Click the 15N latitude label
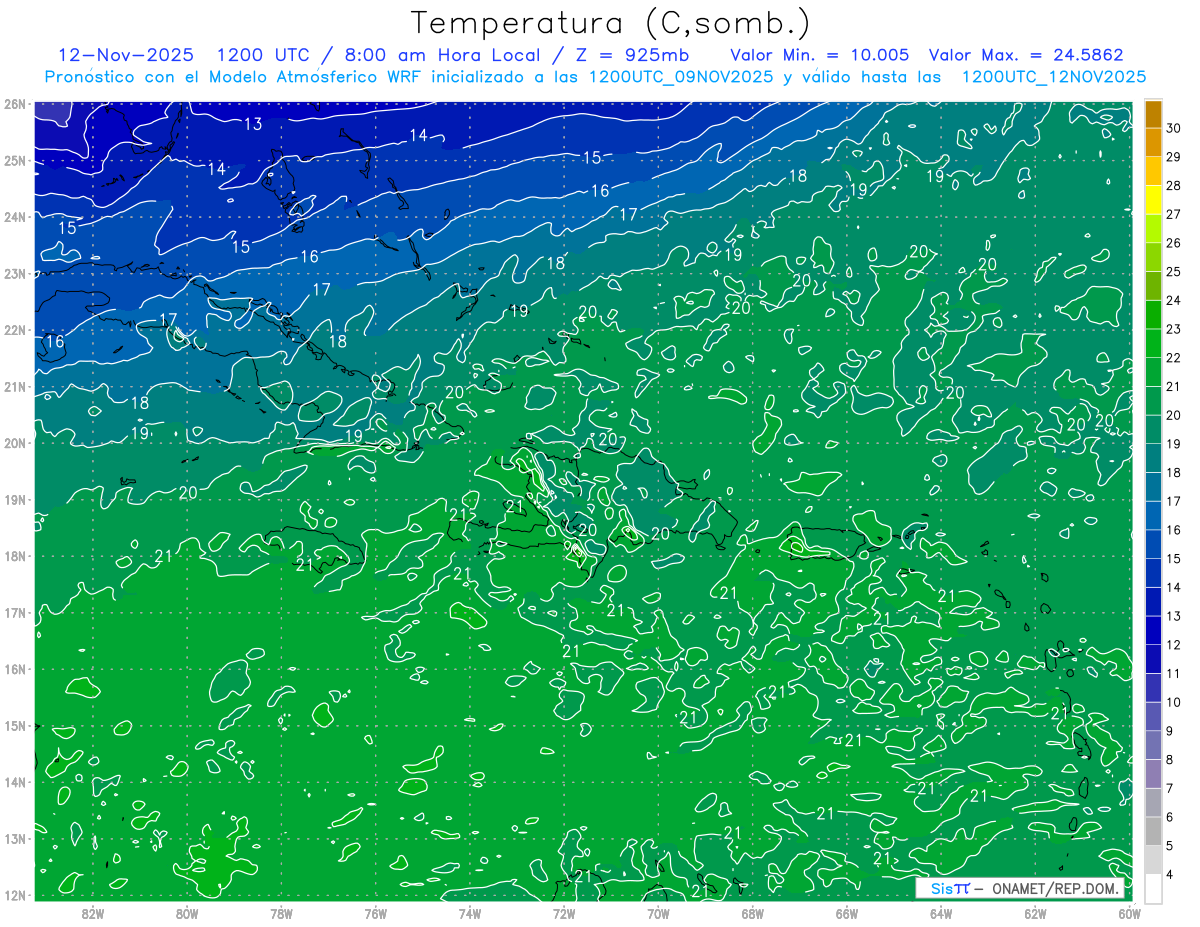 [x=15, y=726]
